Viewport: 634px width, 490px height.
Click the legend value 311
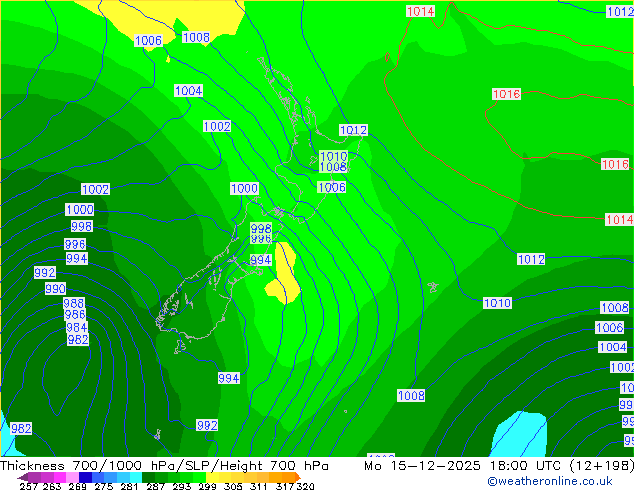tap(258, 486)
